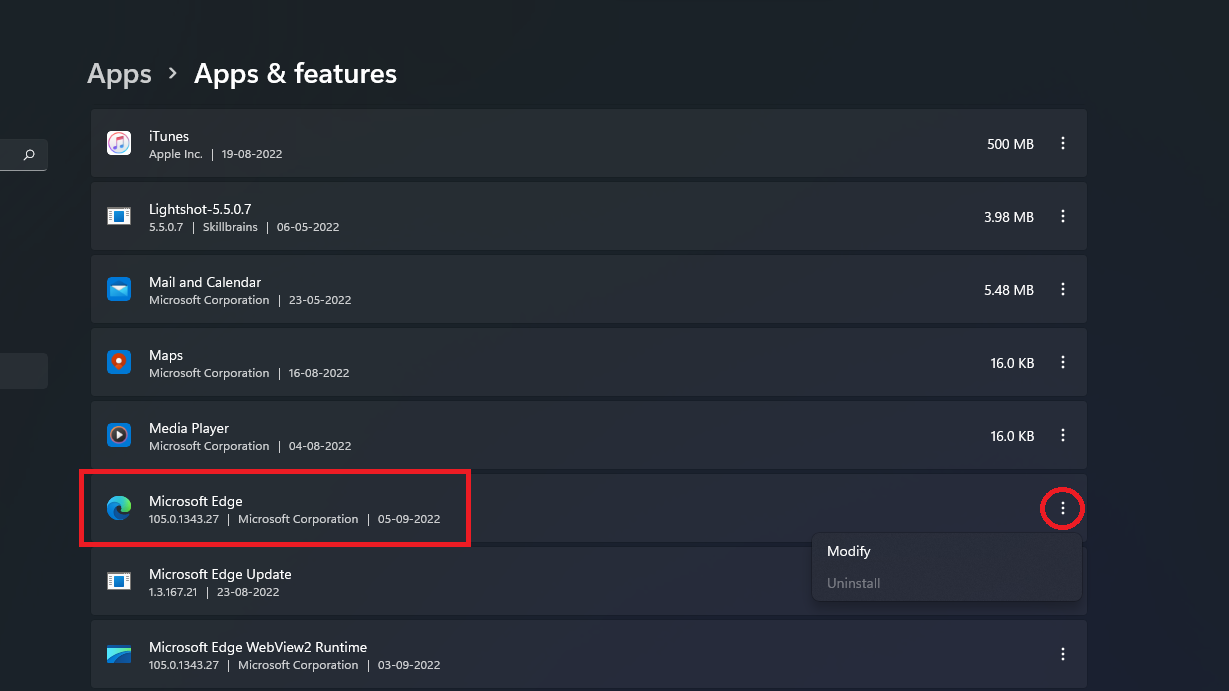Toggle the Microsoft Edge three-dot menu
The image size is (1229, 691).
pyautogui.click(x=1063, y=508)
